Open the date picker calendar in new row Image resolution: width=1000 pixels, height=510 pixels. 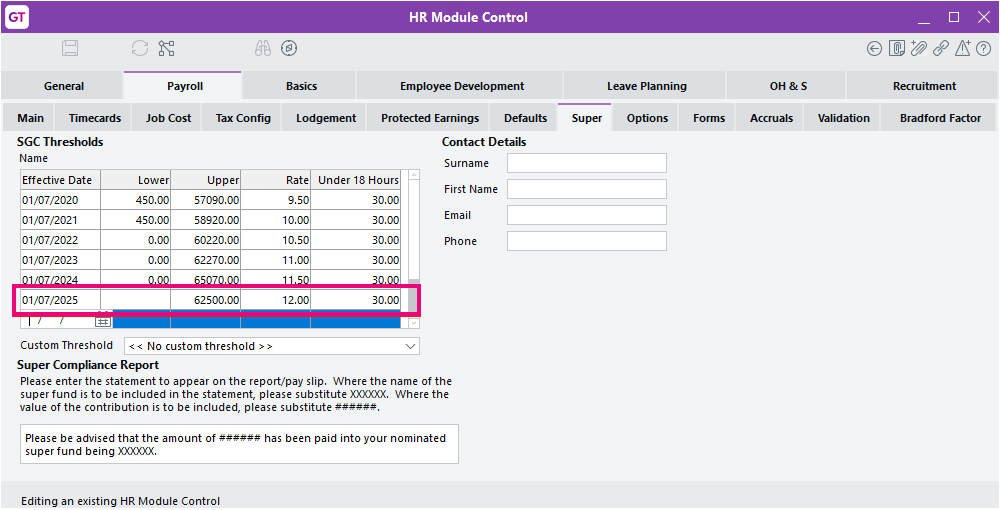[103, 321]
